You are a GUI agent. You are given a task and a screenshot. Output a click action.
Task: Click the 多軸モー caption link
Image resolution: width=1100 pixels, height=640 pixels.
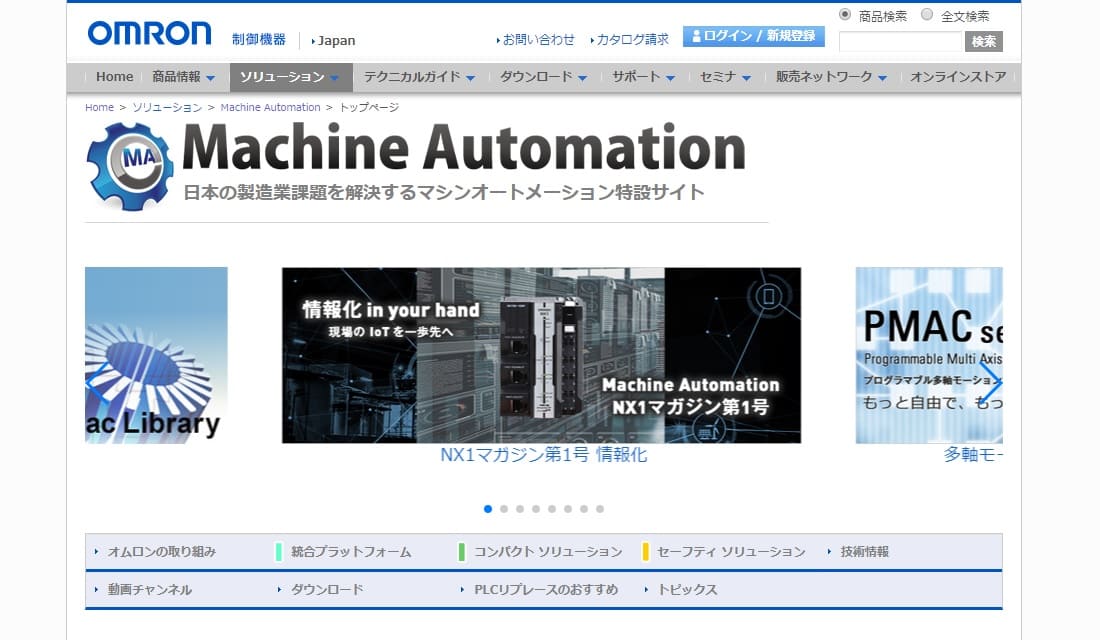[973, 455]
